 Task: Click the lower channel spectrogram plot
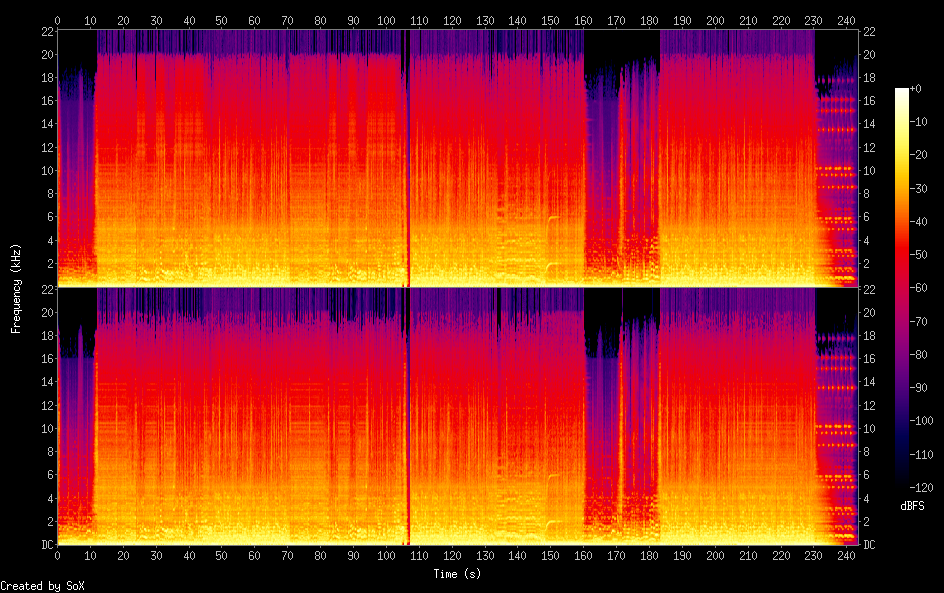tap(458, 416)
